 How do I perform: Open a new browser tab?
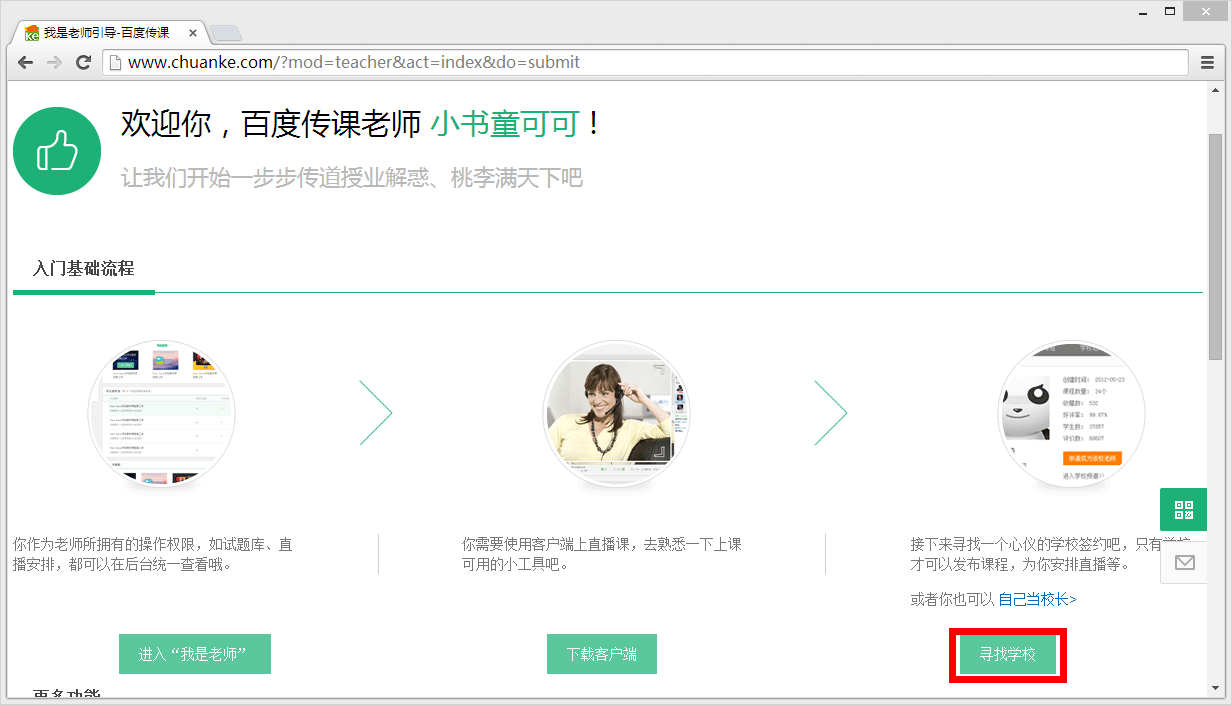pyautogui.click(x=226, y=32)
